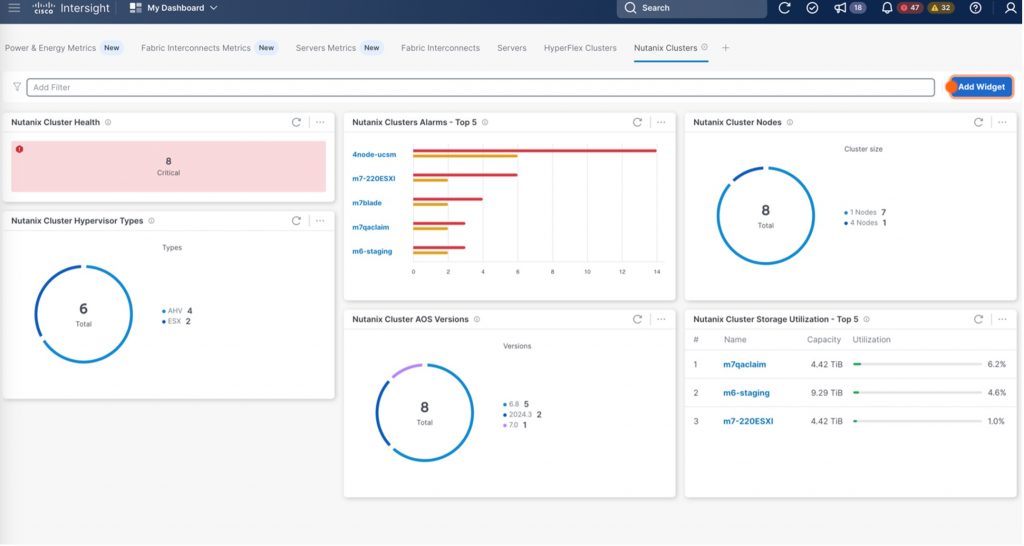Refresh the Nutanix Cluster Nodes widget
This screenshot has height=546, width=1024.
[978, 122]
